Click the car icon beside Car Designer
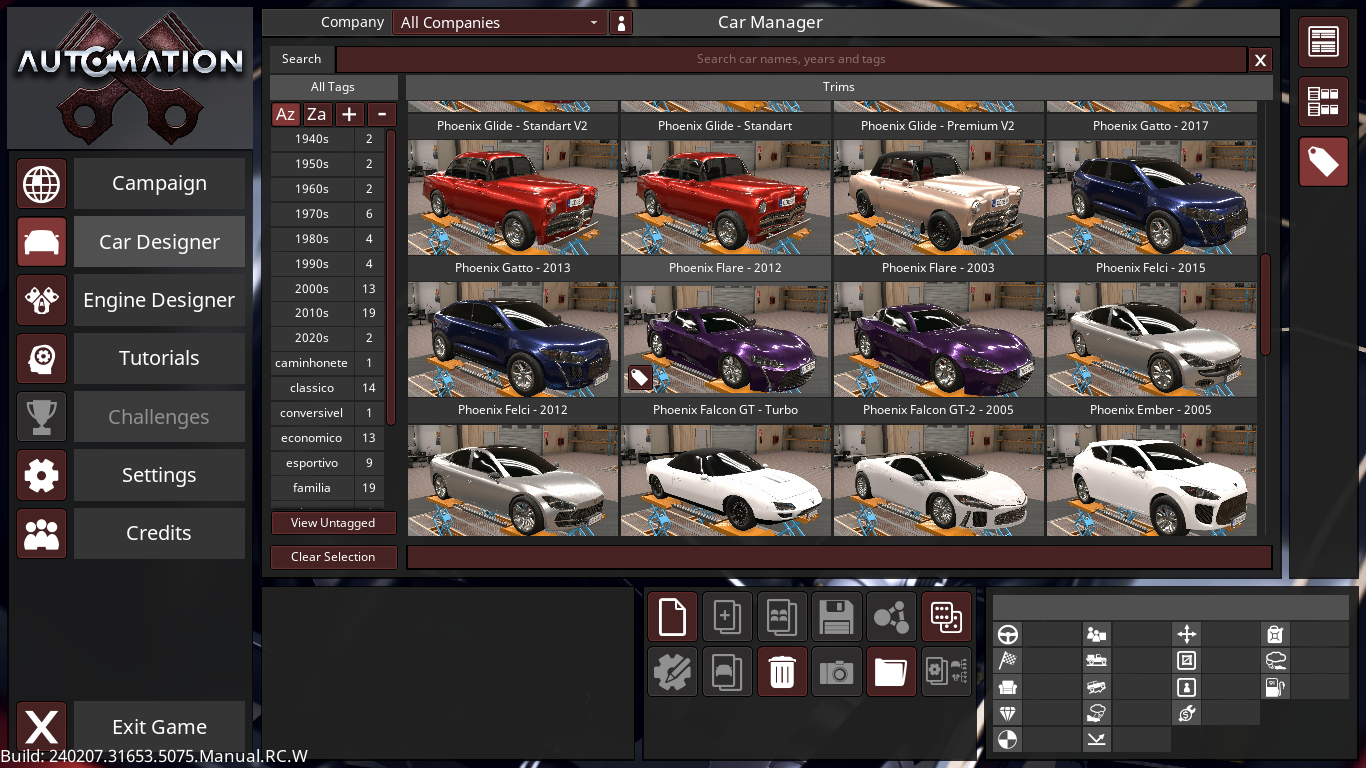 (x=42, y=242)
